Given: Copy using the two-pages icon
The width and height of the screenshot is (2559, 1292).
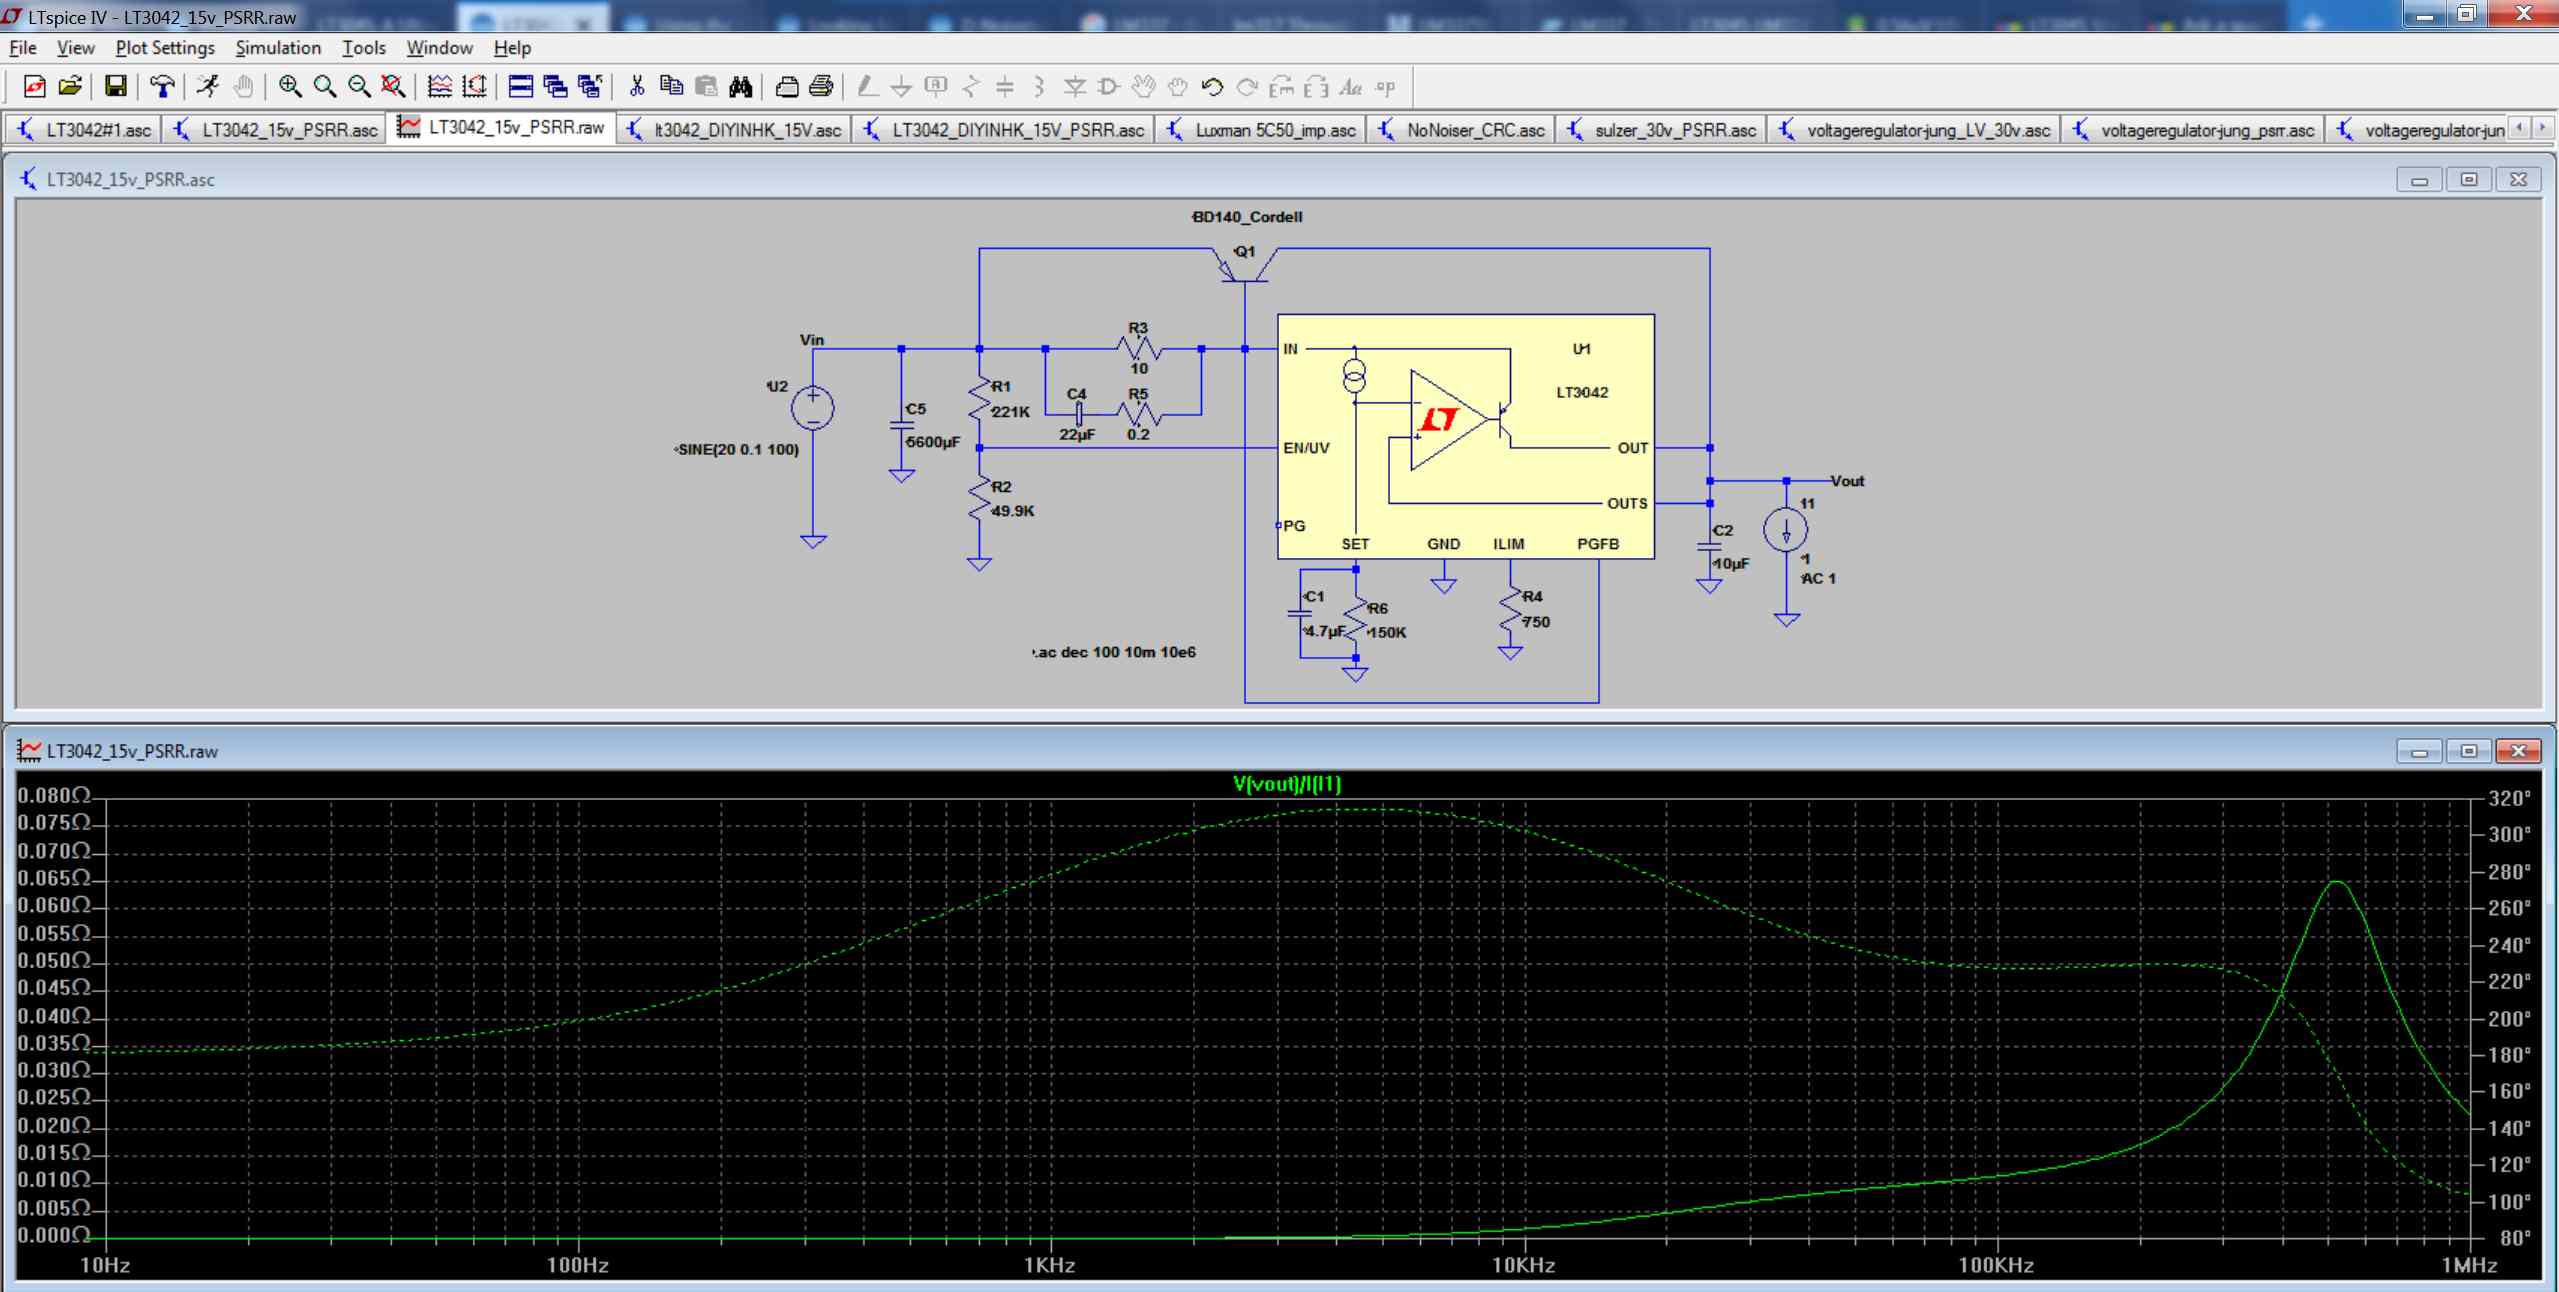Looking at the screenshot, I should [672, 87].
